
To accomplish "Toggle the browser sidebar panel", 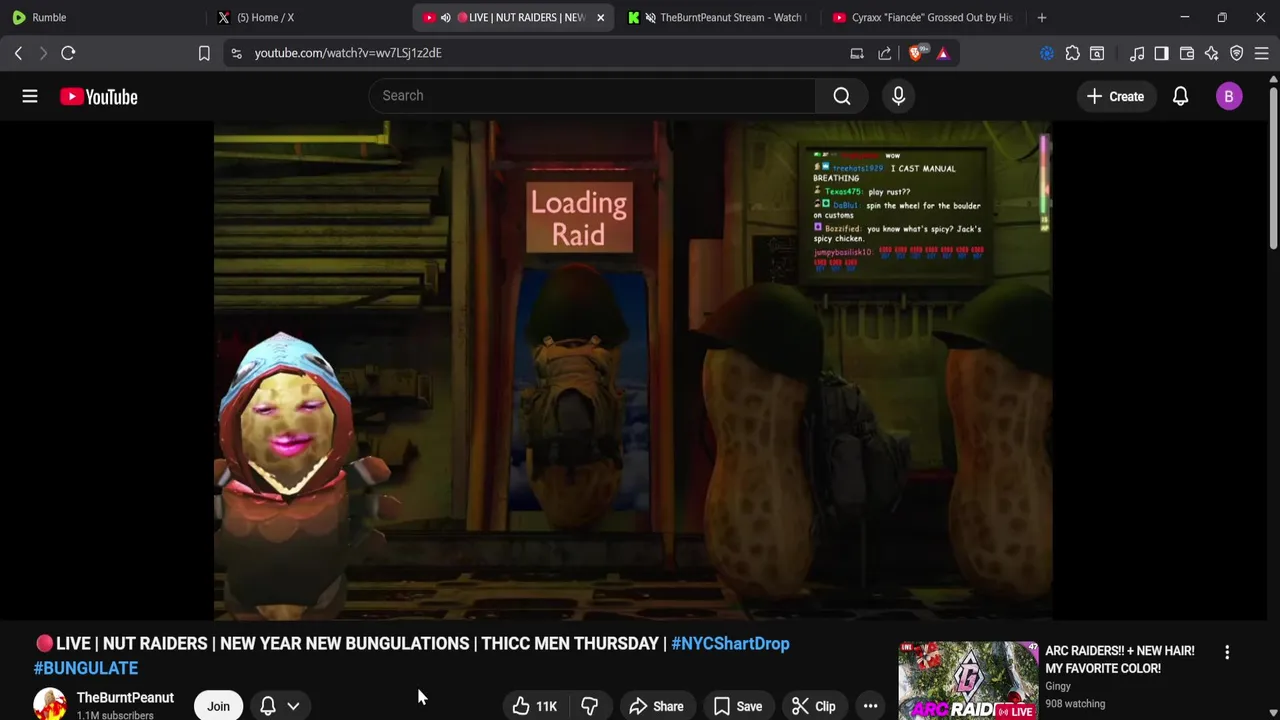I will (x=1161, y=53).
